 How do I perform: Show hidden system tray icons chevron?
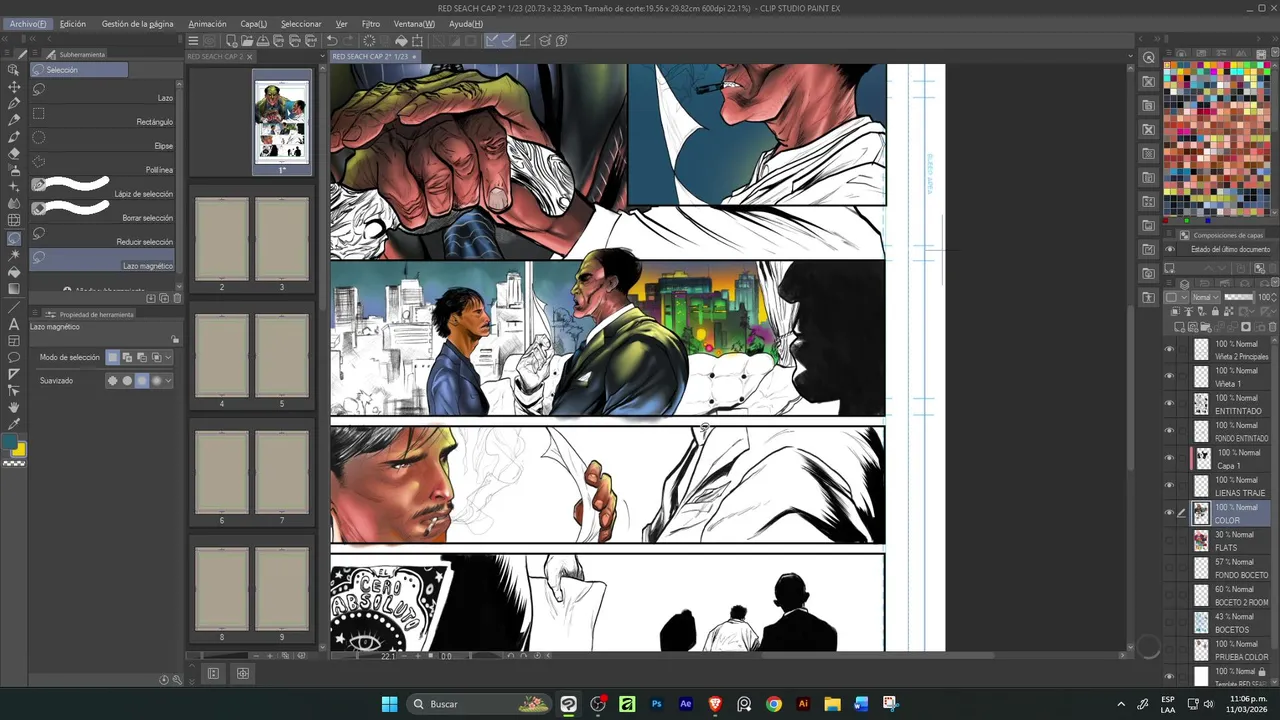pos(1120,704)
